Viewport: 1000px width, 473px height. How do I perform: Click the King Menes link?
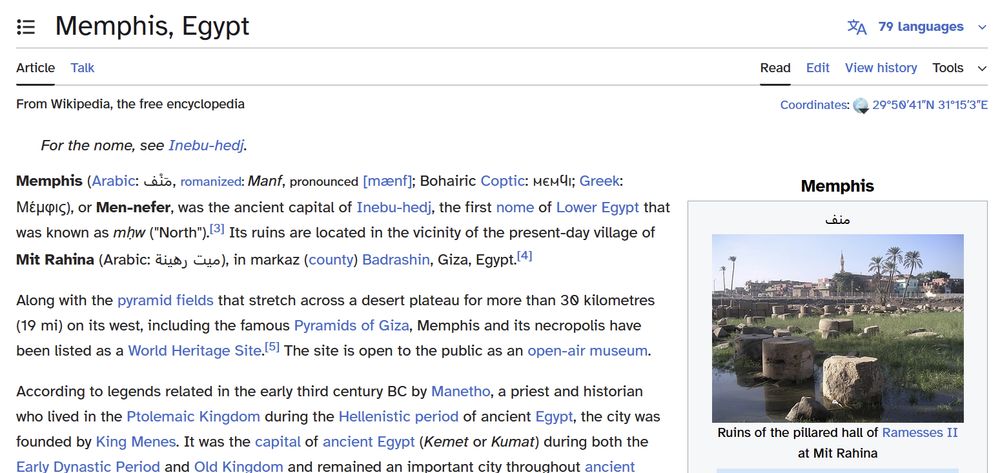click(x=135, y=441)
